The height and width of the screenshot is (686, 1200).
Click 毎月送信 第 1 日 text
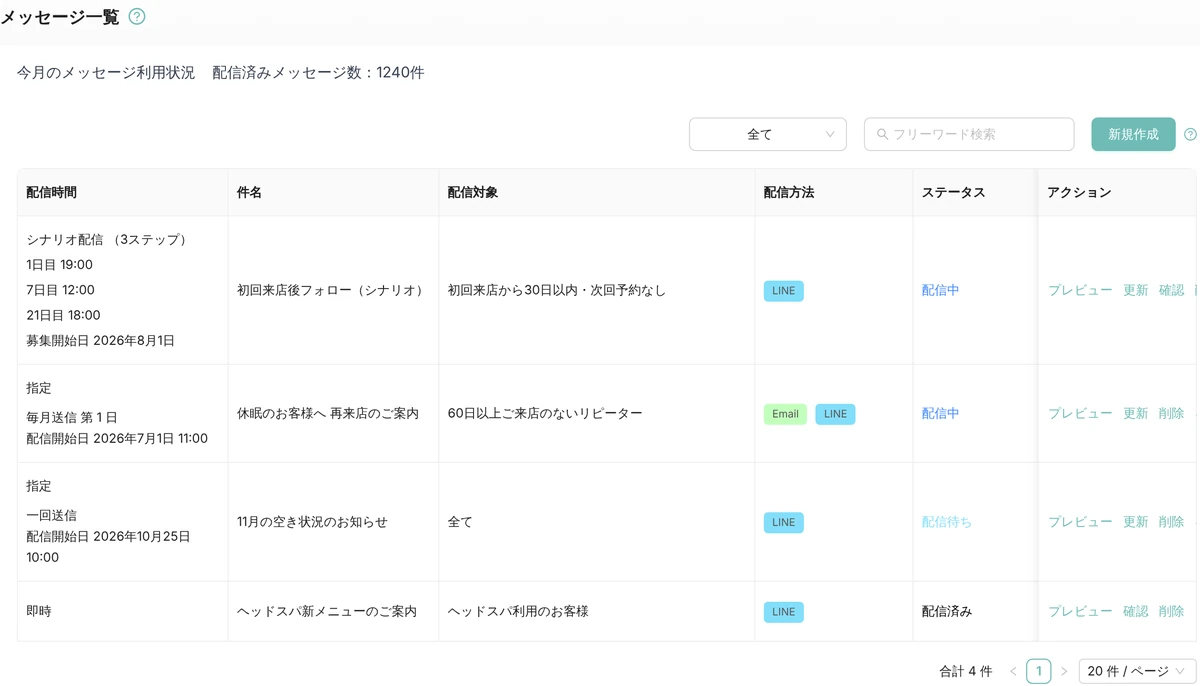tap(72, 417)
